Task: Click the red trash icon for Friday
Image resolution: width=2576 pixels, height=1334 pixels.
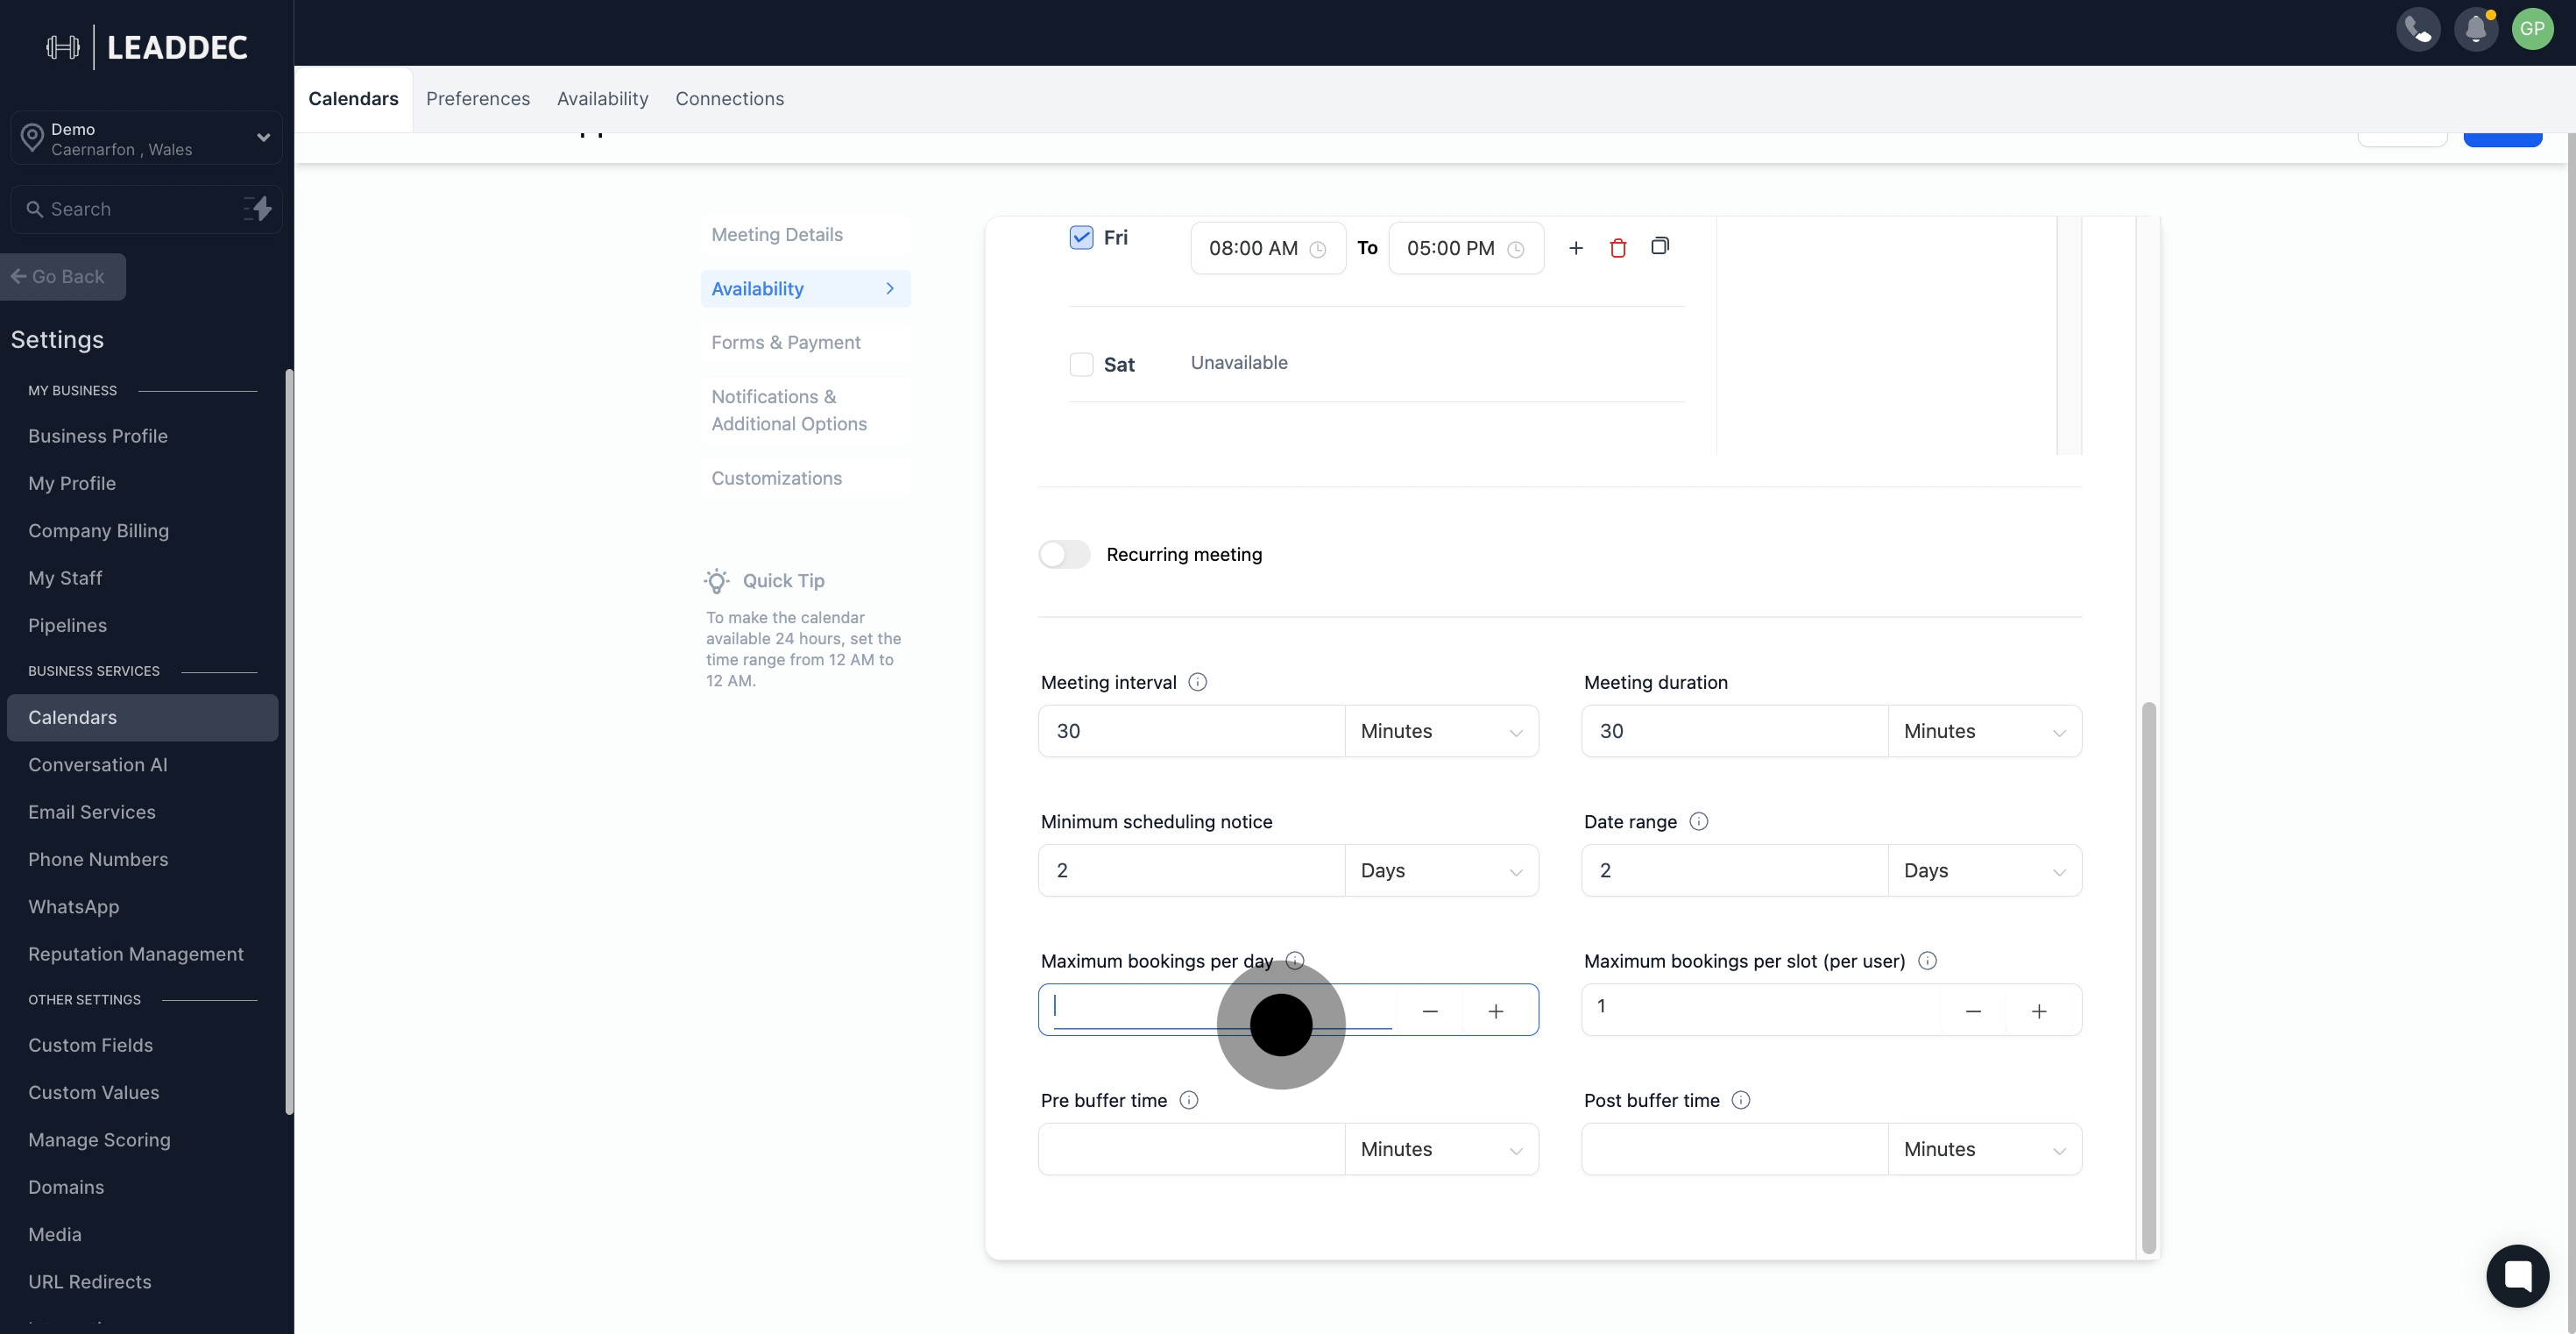Action: [x=1617, y=248]
